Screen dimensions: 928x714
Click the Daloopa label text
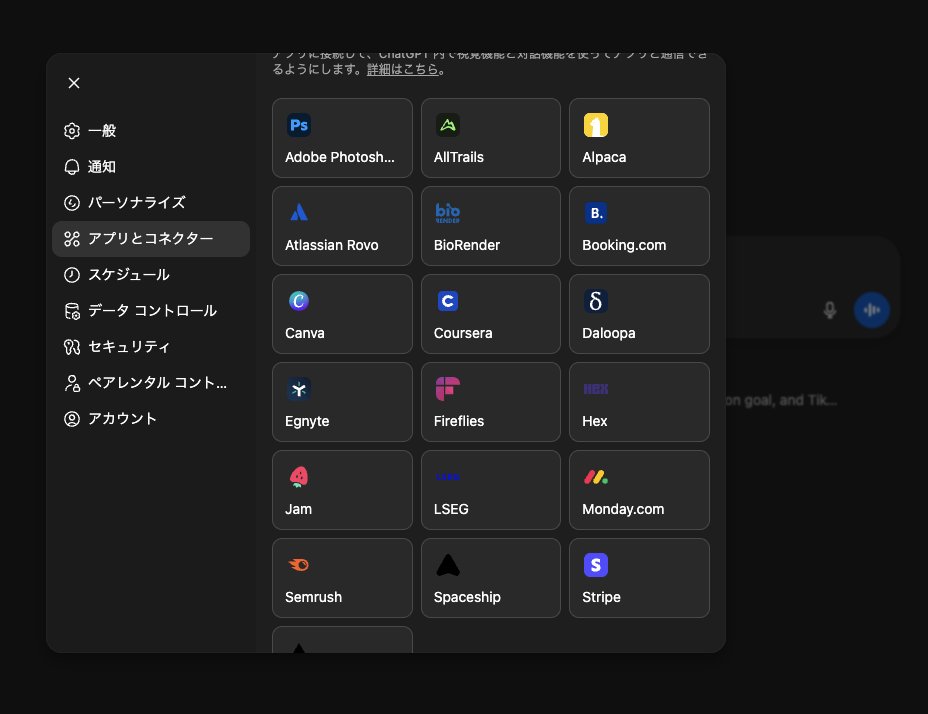(608, 333)
